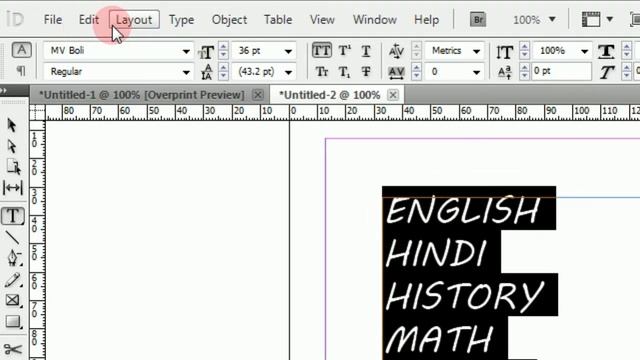Select the Rectangle Frame tool
This screenshot has width=640, height=360.
point(13,300)
